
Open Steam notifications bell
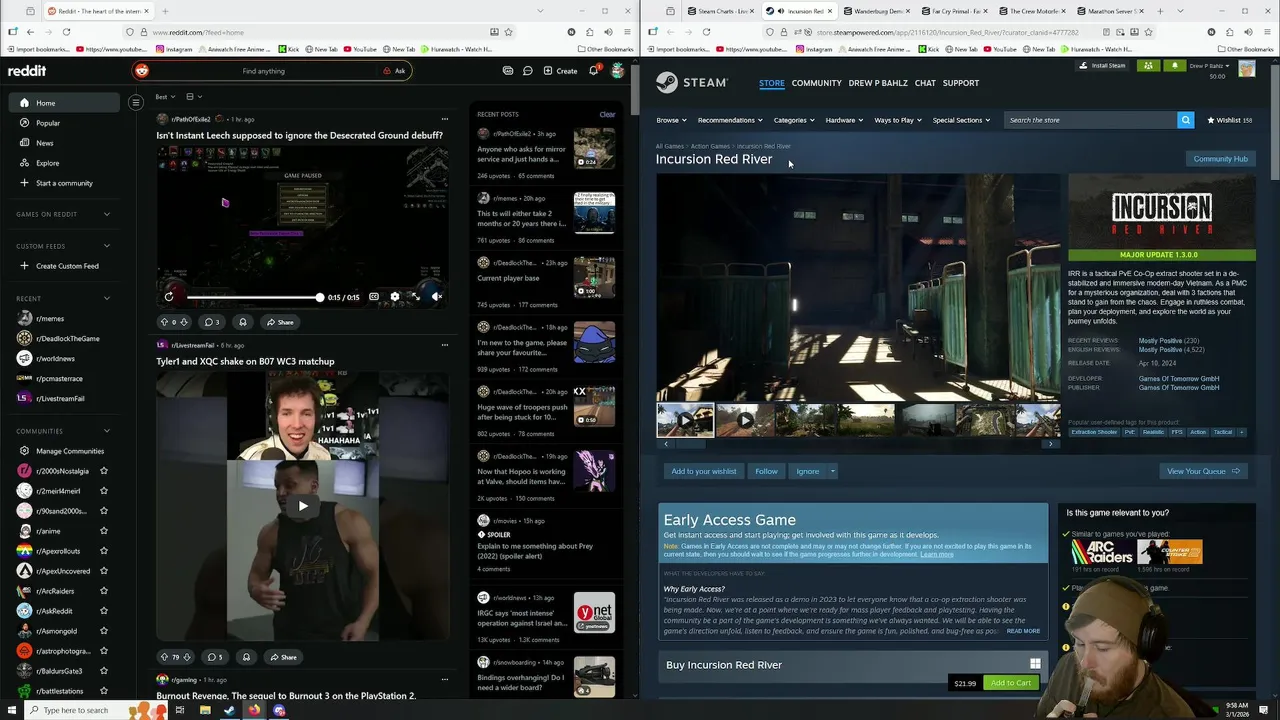point(1174,66)
